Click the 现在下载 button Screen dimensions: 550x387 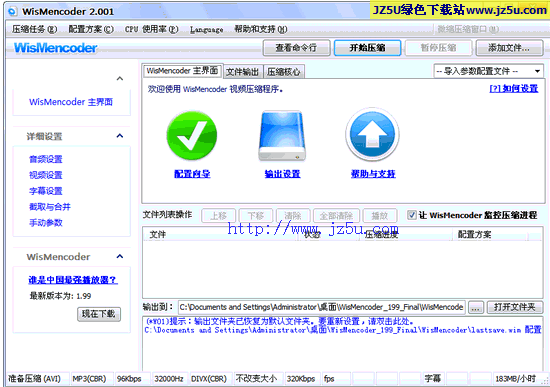pos(99,314)
